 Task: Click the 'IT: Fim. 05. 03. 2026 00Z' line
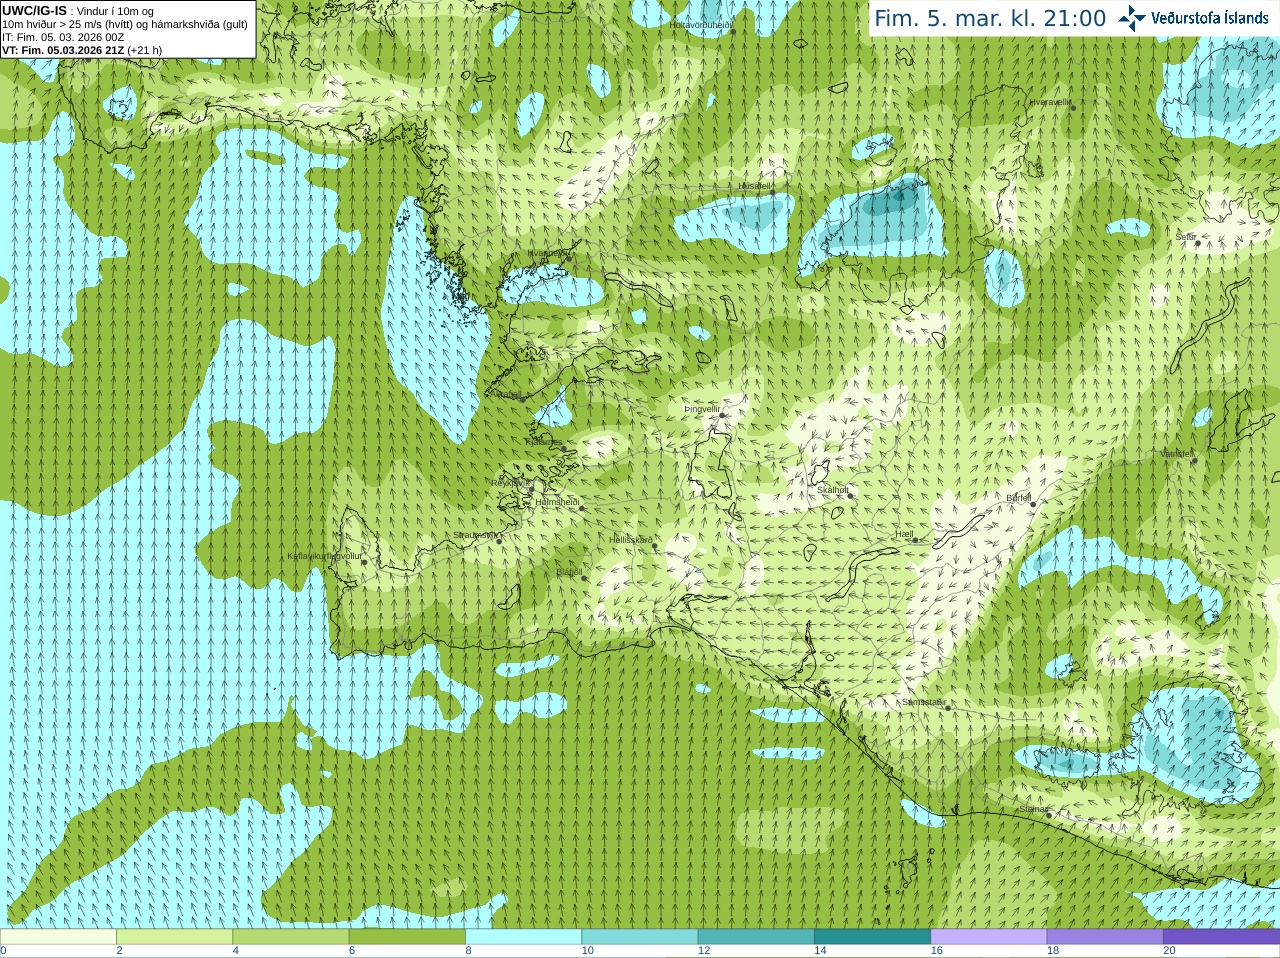63,37
